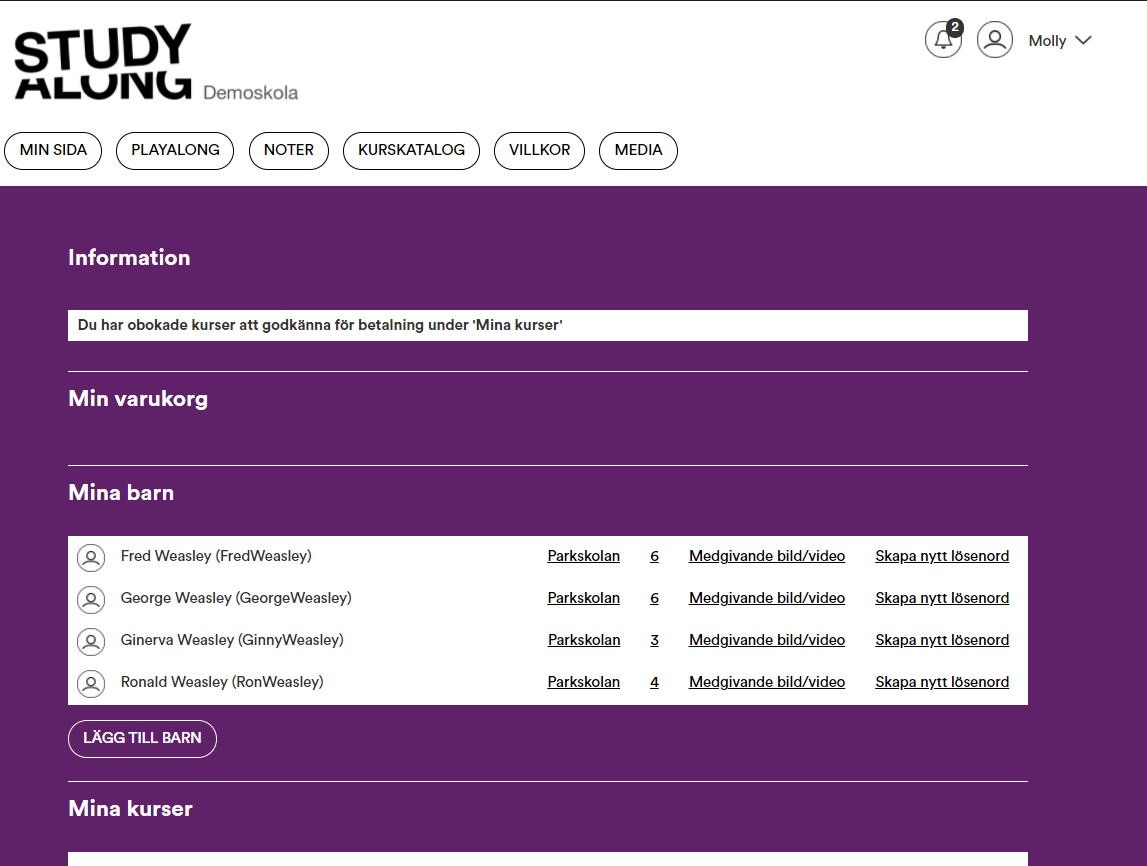Open the MIN SIDA menu item
The width and height of the screenshot is (1147, 866).
click(x=53, y=151)
